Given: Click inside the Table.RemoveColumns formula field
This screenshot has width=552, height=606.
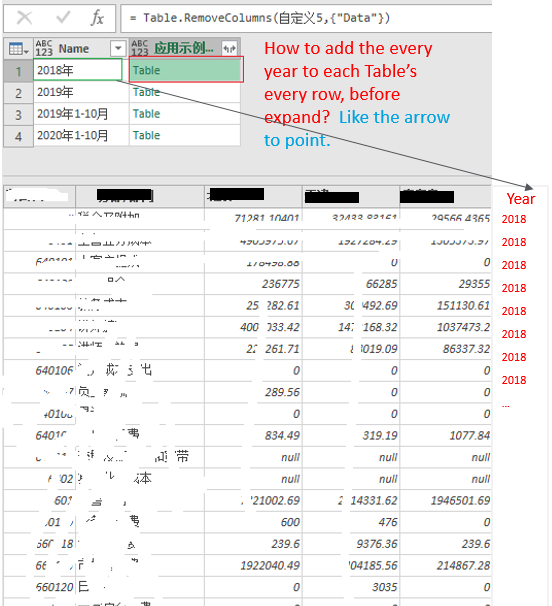Looking at the screenshot, I should [305, 18].
